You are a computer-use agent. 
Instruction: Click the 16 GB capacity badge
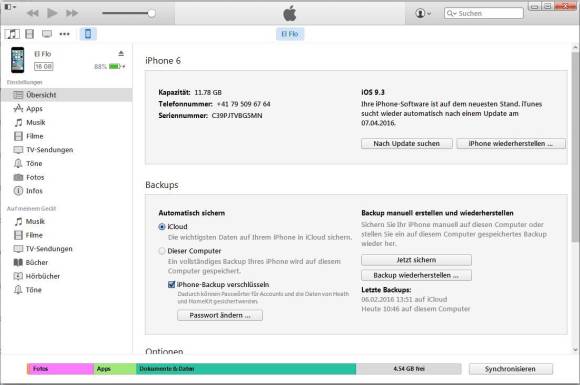(44, 67)
